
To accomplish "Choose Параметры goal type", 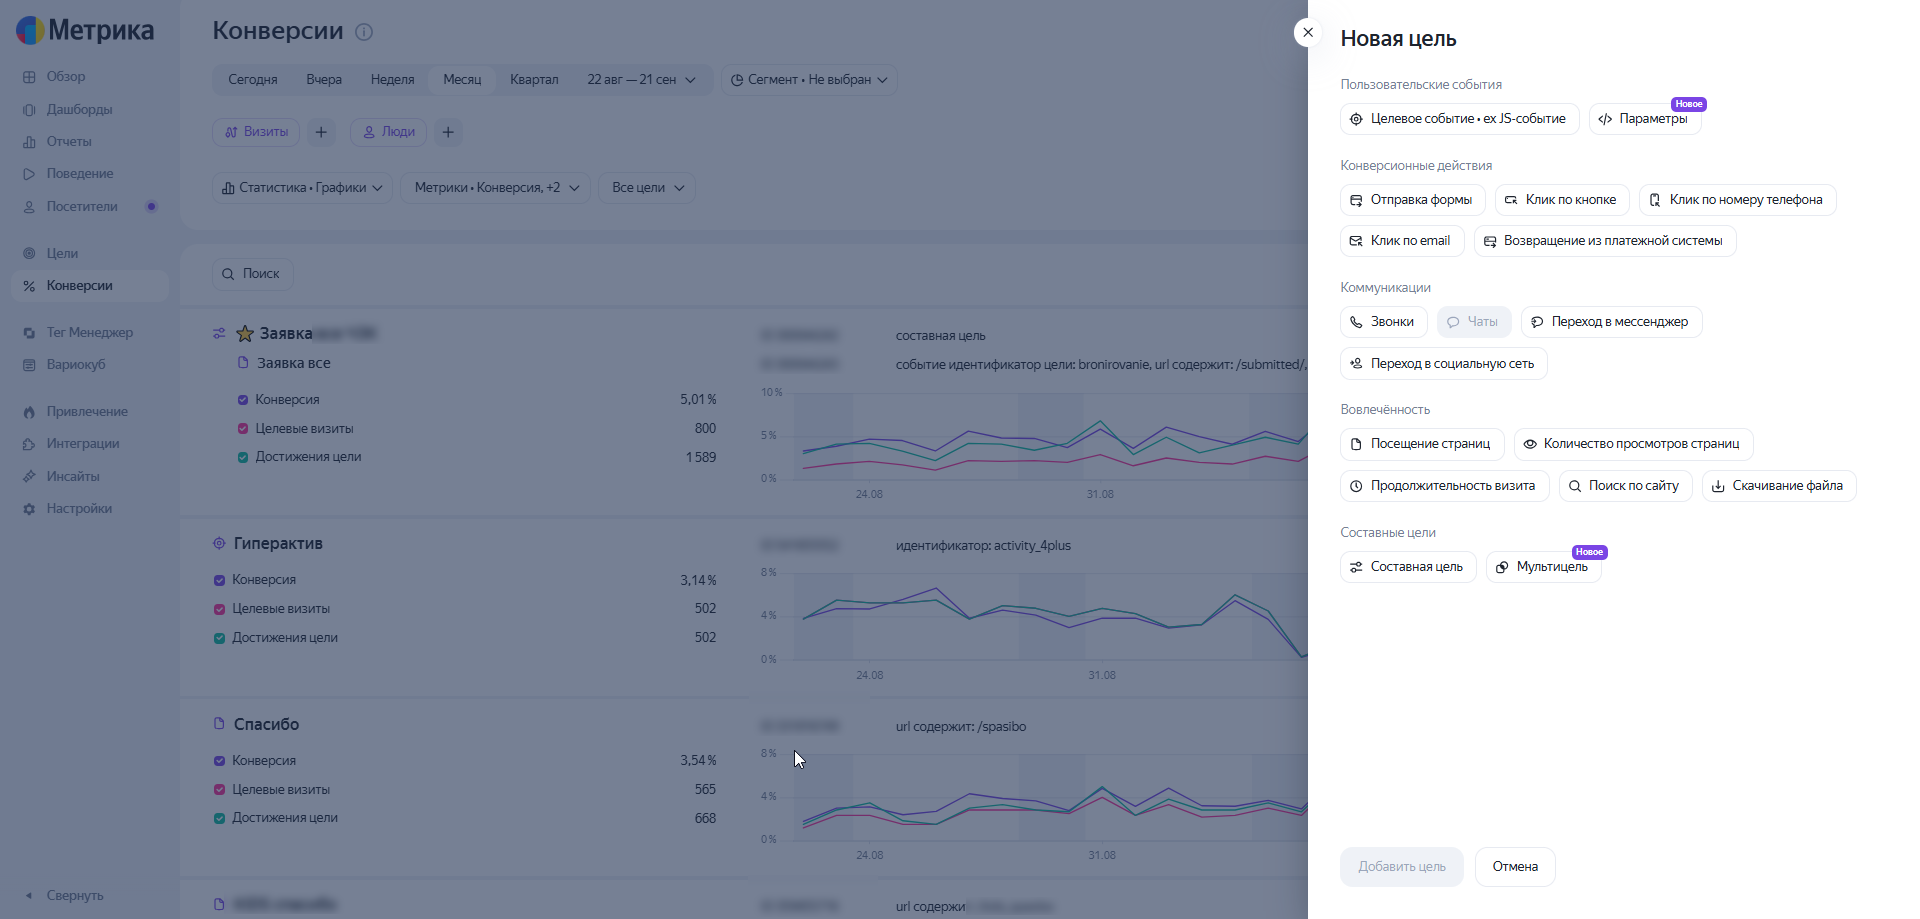I will (x=1644, y=119).
